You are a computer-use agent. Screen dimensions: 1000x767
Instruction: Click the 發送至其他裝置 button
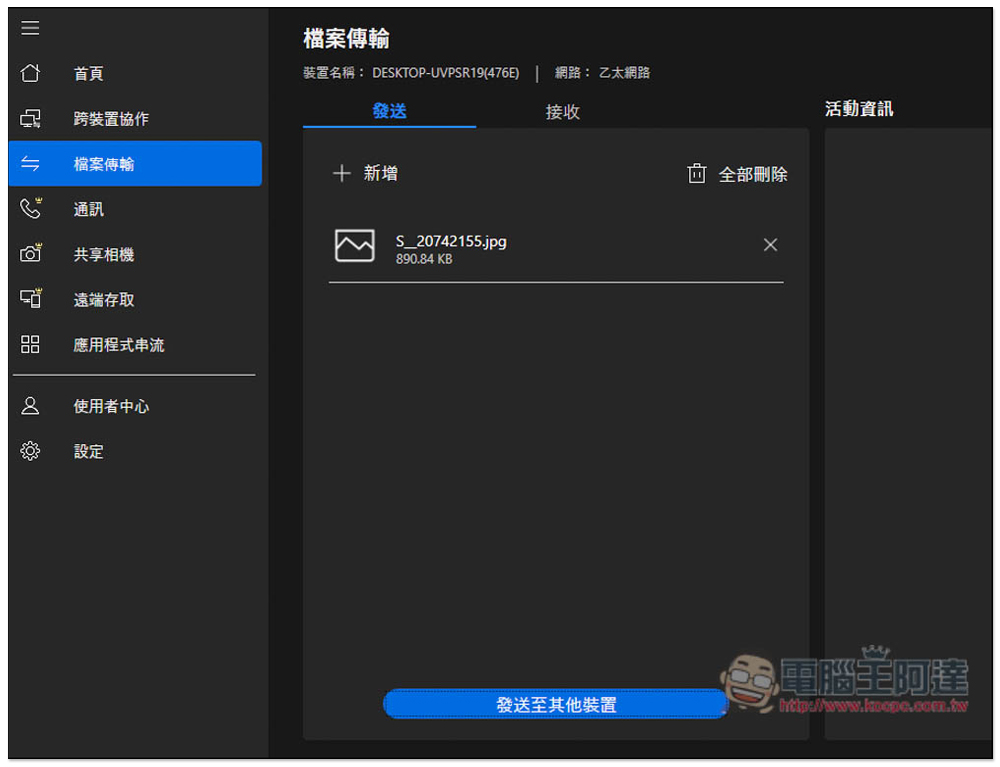(555, 705)
